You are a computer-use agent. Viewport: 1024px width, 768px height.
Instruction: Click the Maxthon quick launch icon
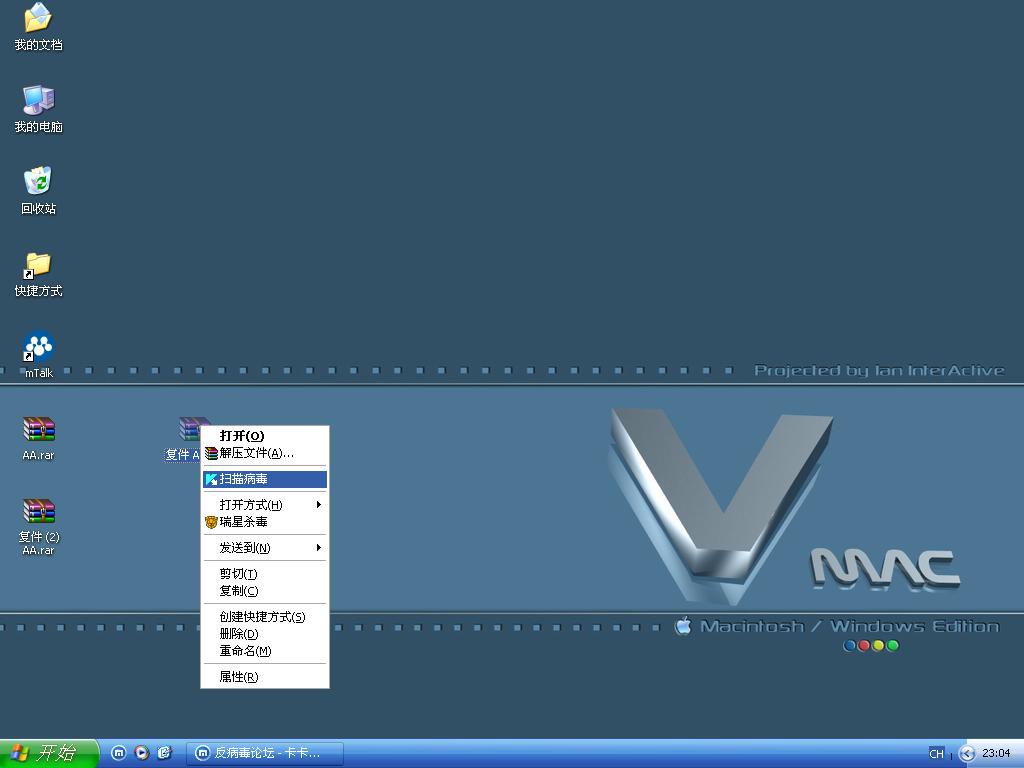[x=119, y=753]
